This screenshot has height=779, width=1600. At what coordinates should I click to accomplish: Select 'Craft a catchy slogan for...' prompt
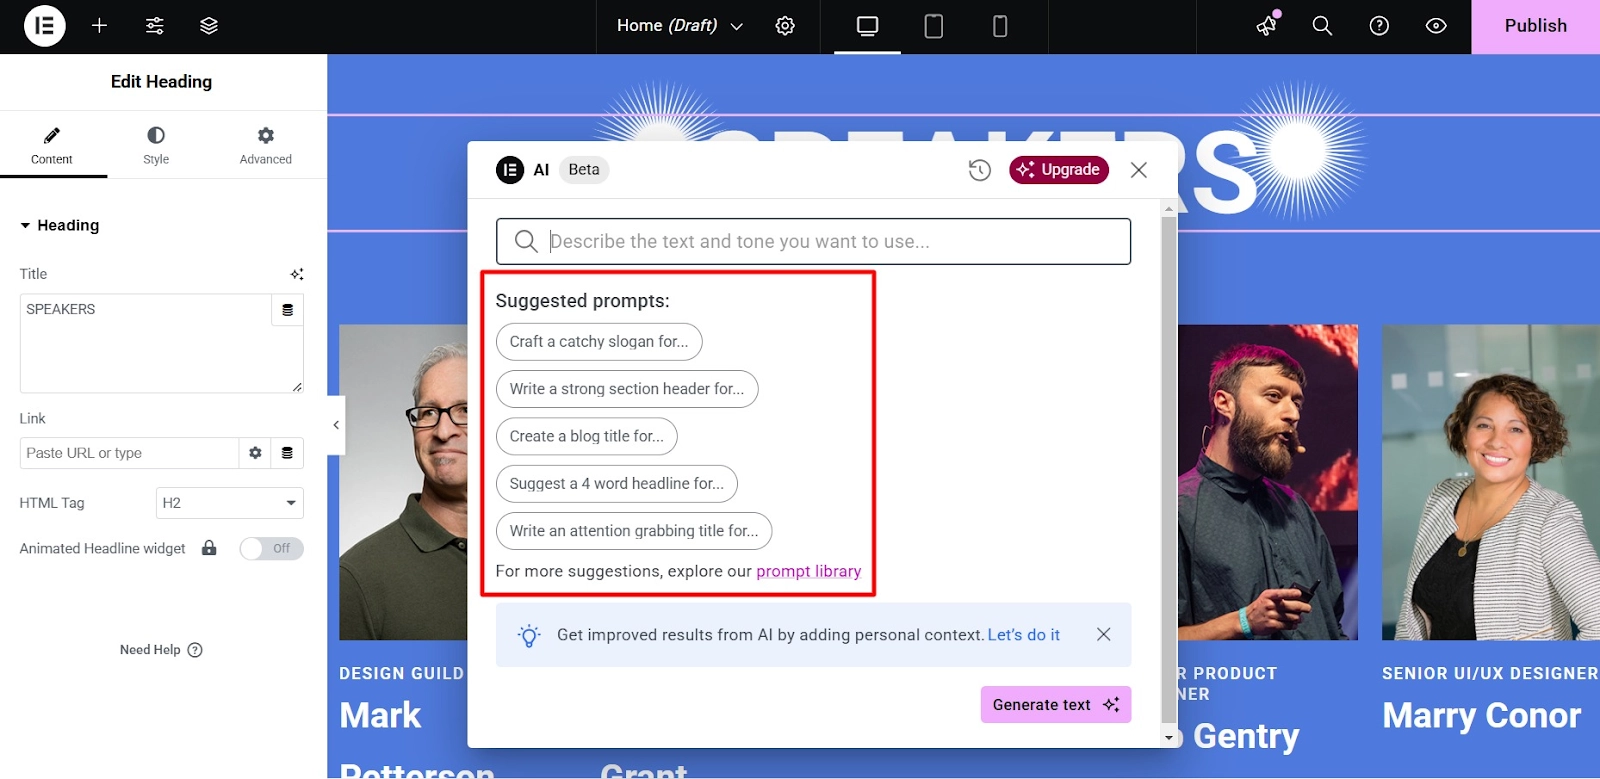click(599, 342)
